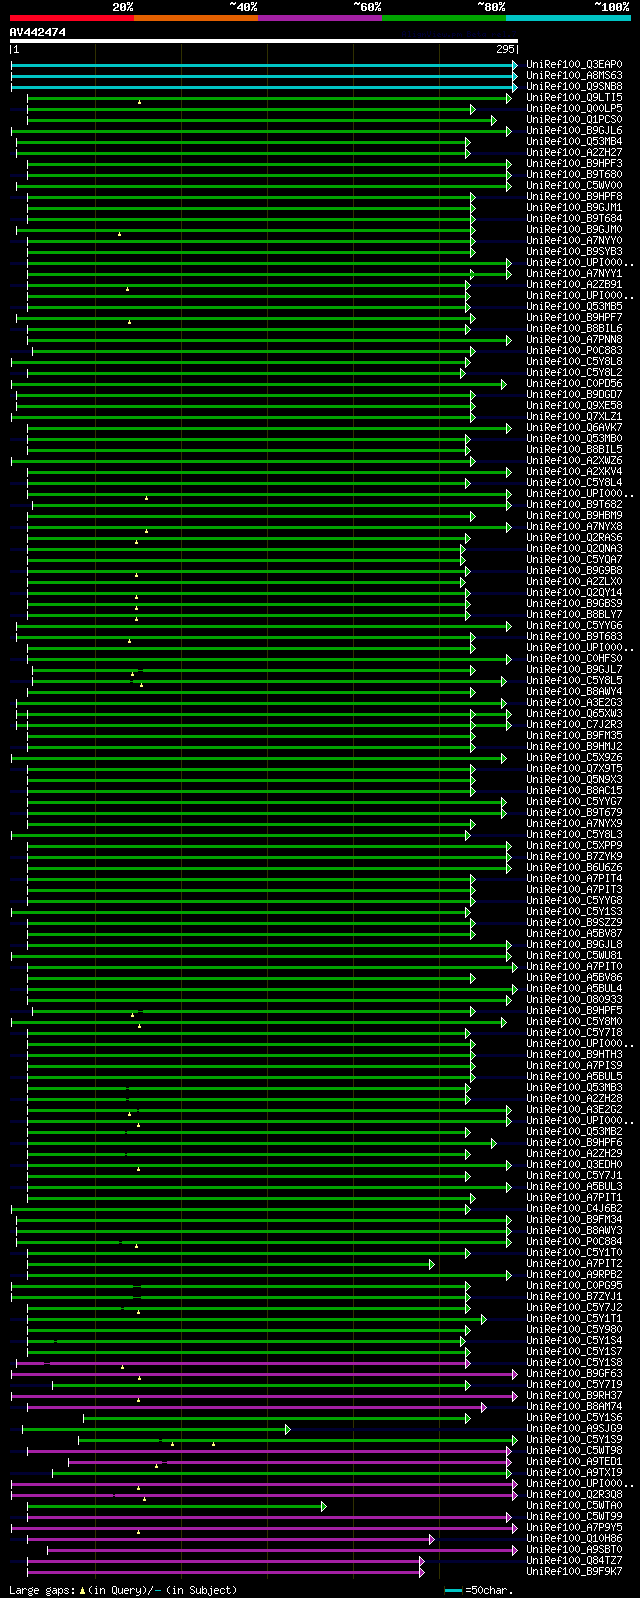
Task: Click the orange ~40% identity legend bar
Action: (x=196, y=18)
